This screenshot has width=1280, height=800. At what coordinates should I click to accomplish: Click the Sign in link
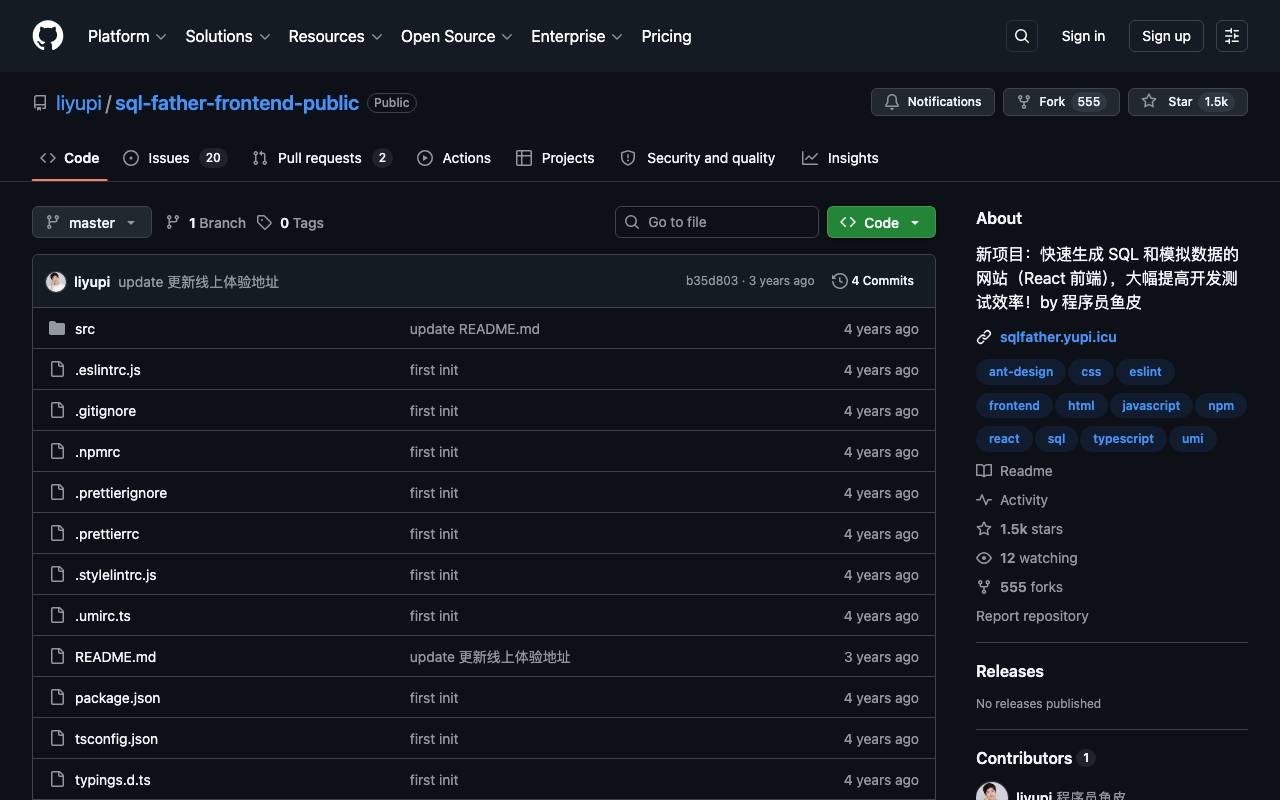tap(1083, 36)
